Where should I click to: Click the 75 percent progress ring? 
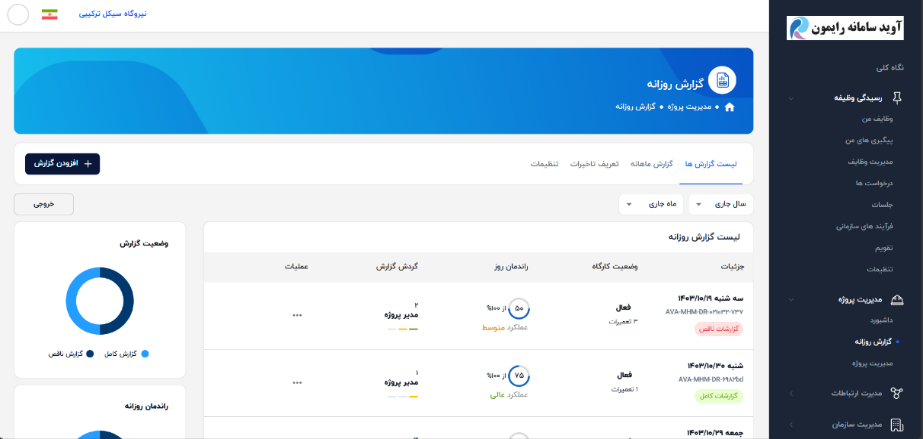519,377
